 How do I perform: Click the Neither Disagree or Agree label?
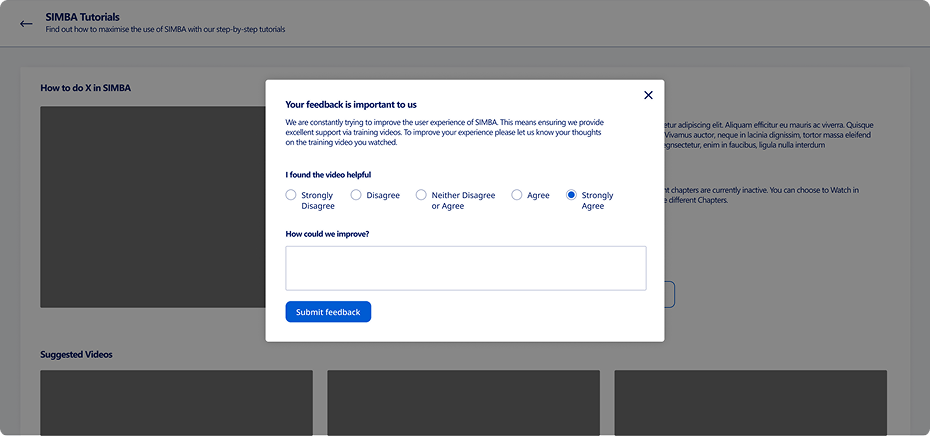[463, 201]
